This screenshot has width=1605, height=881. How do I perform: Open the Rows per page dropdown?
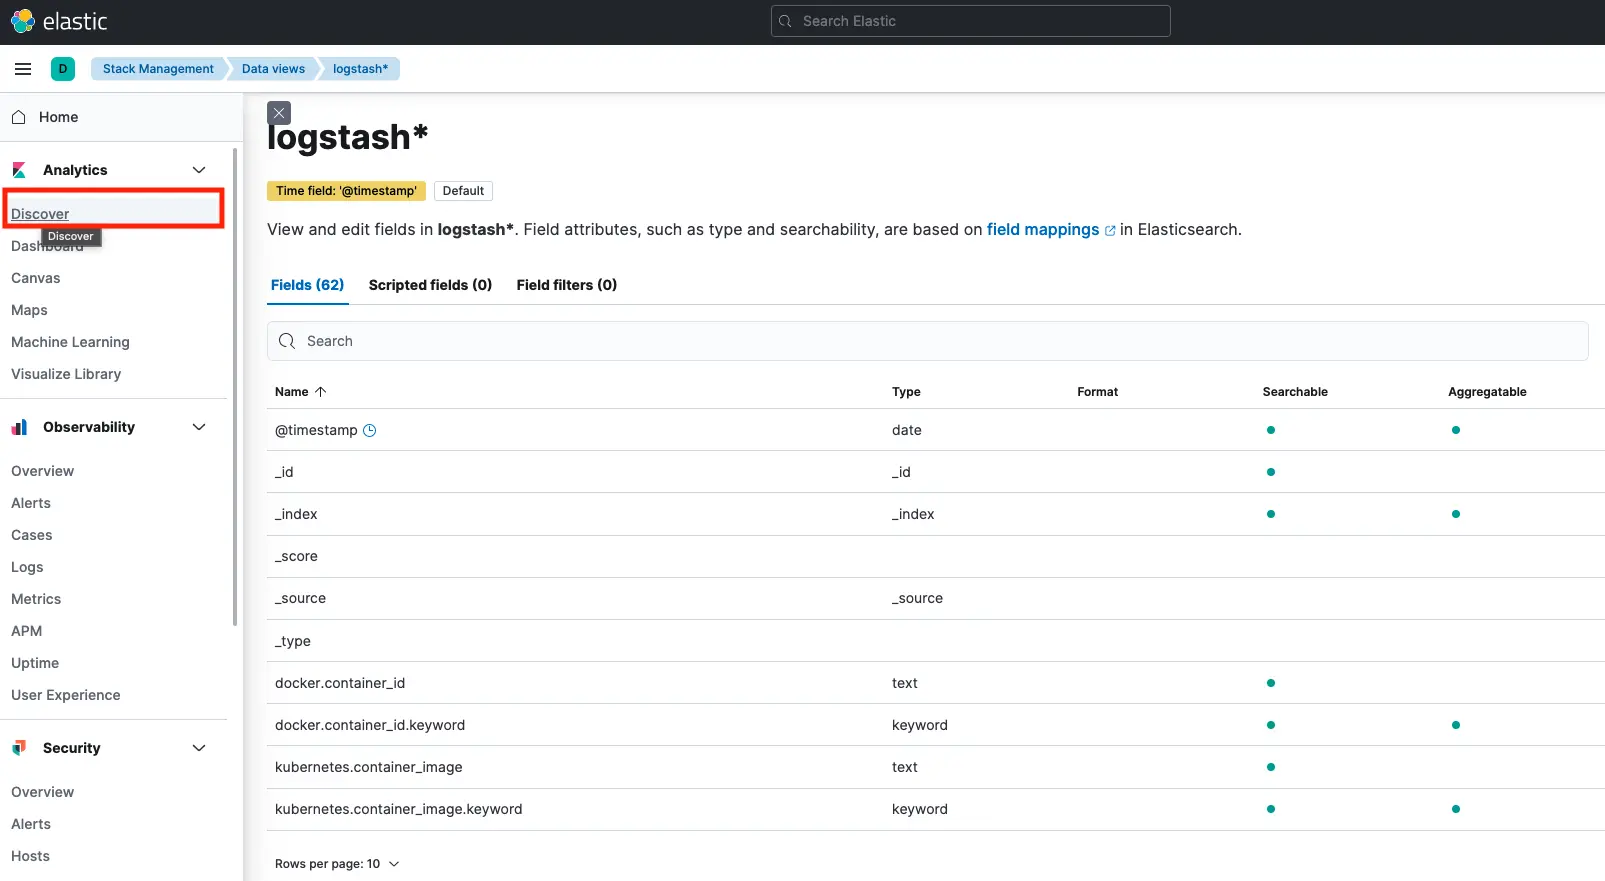pos(337,864)
